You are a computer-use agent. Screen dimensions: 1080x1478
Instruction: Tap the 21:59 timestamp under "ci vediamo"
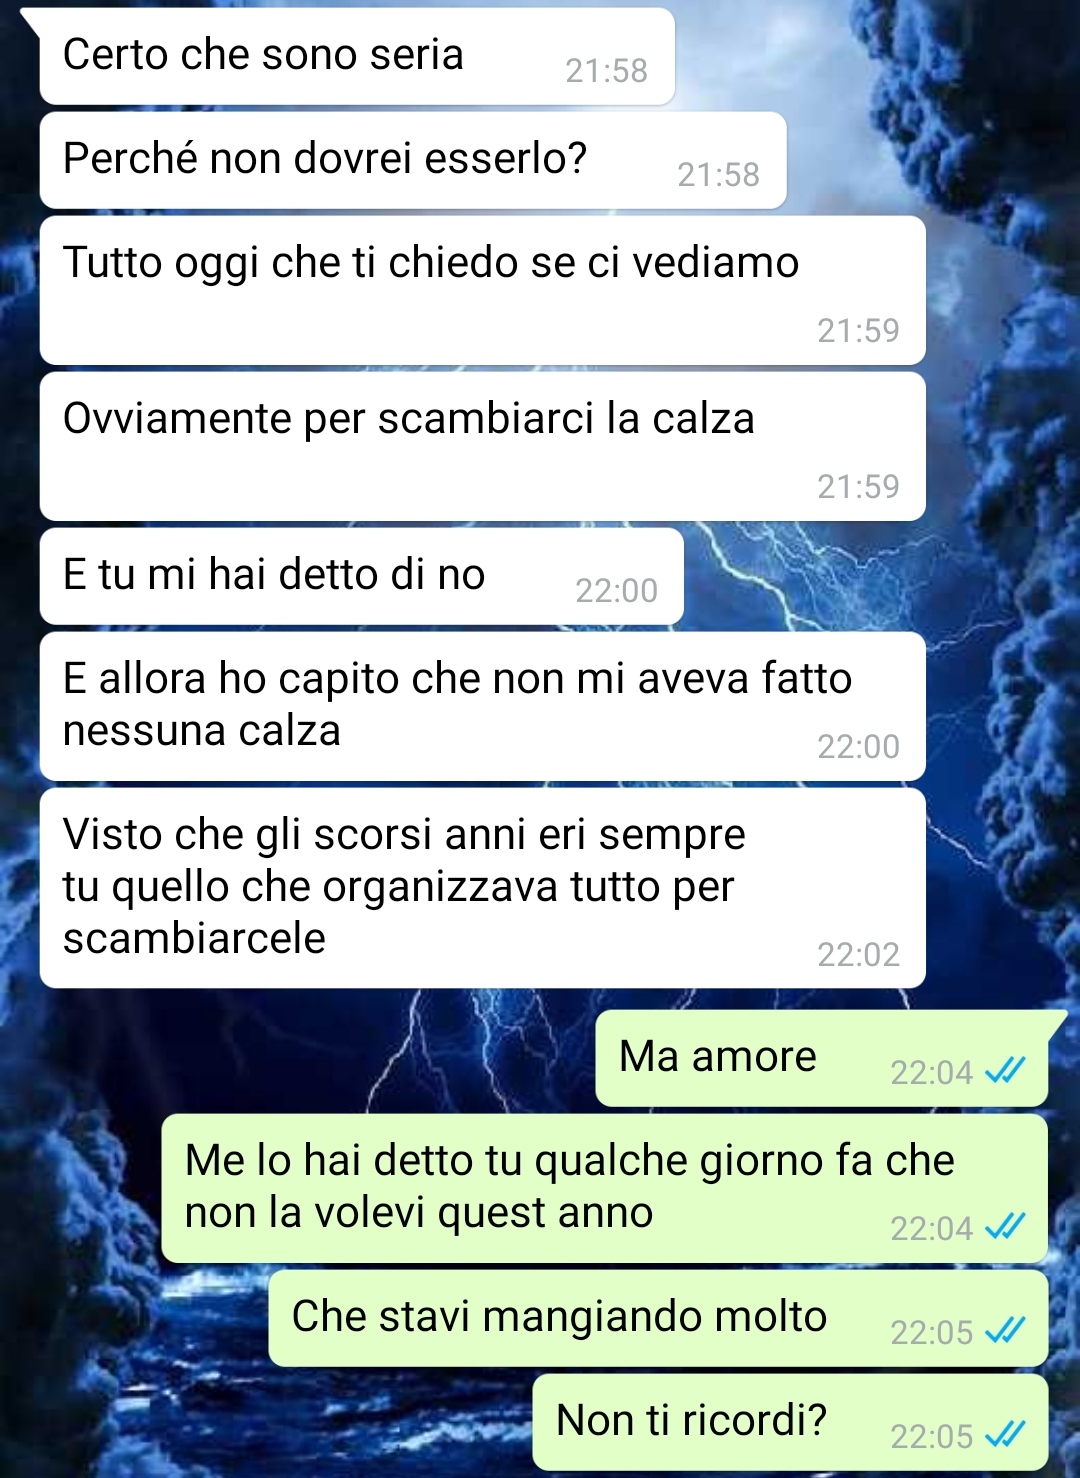pyautogui.click(x=858, y=331)
